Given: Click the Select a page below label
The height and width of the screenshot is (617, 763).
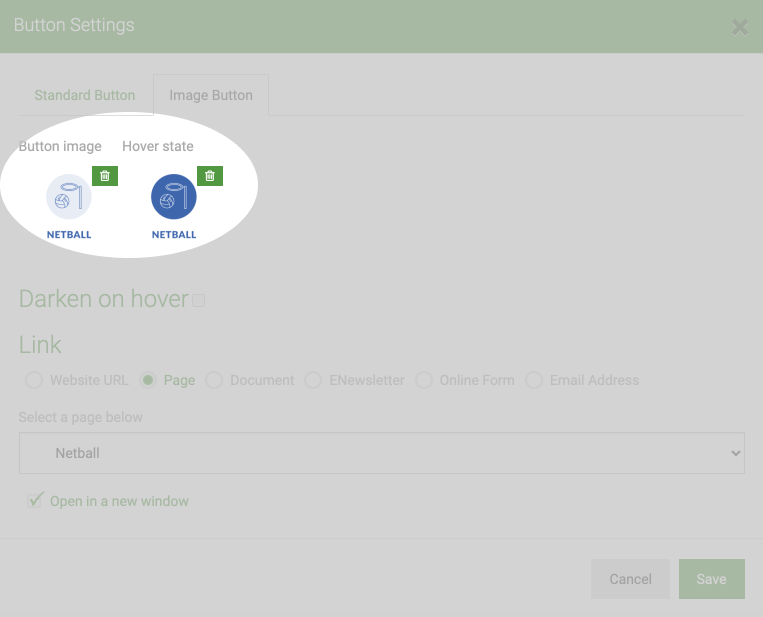Looking at the screenshot, I should [80, 417].
